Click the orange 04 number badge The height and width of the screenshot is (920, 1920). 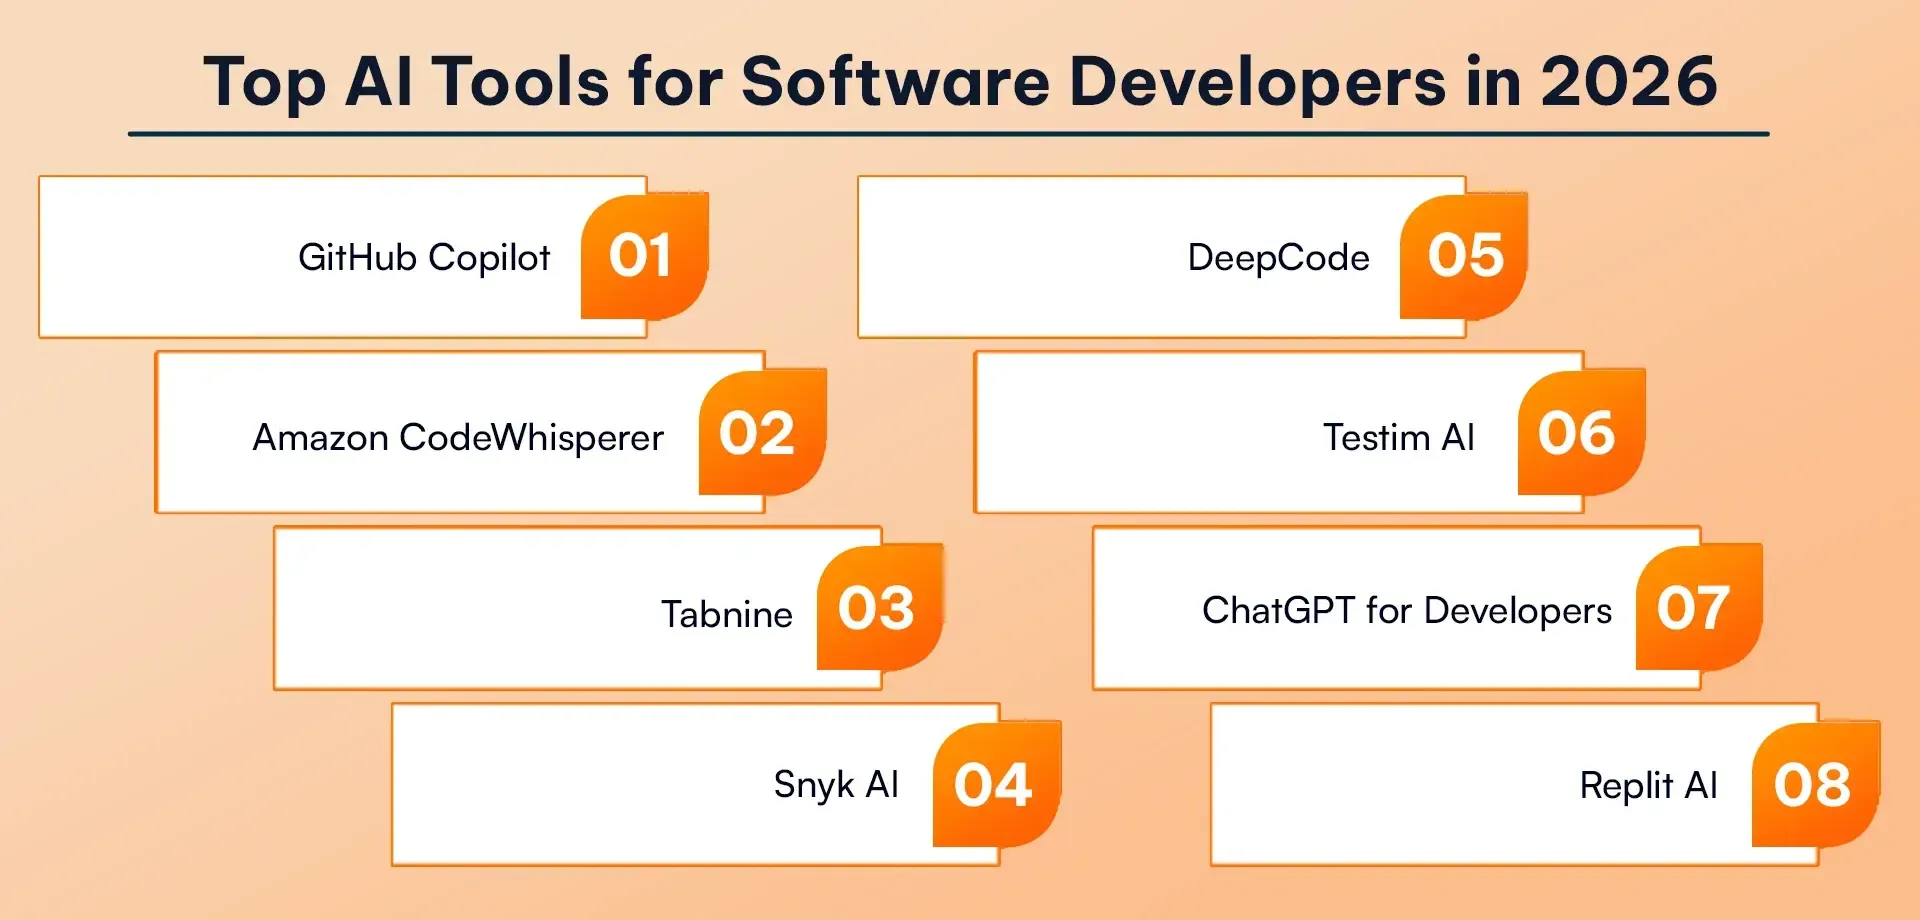pos(996,785)
